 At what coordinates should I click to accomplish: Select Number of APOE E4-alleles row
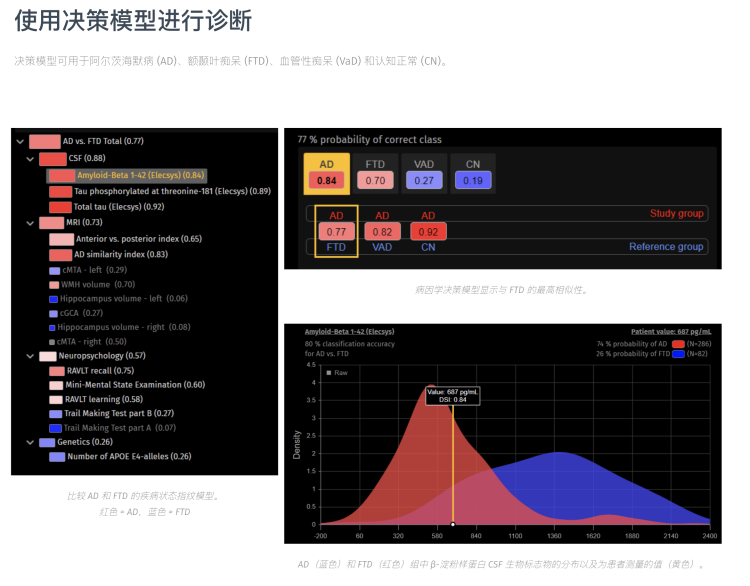pos(120,457)
